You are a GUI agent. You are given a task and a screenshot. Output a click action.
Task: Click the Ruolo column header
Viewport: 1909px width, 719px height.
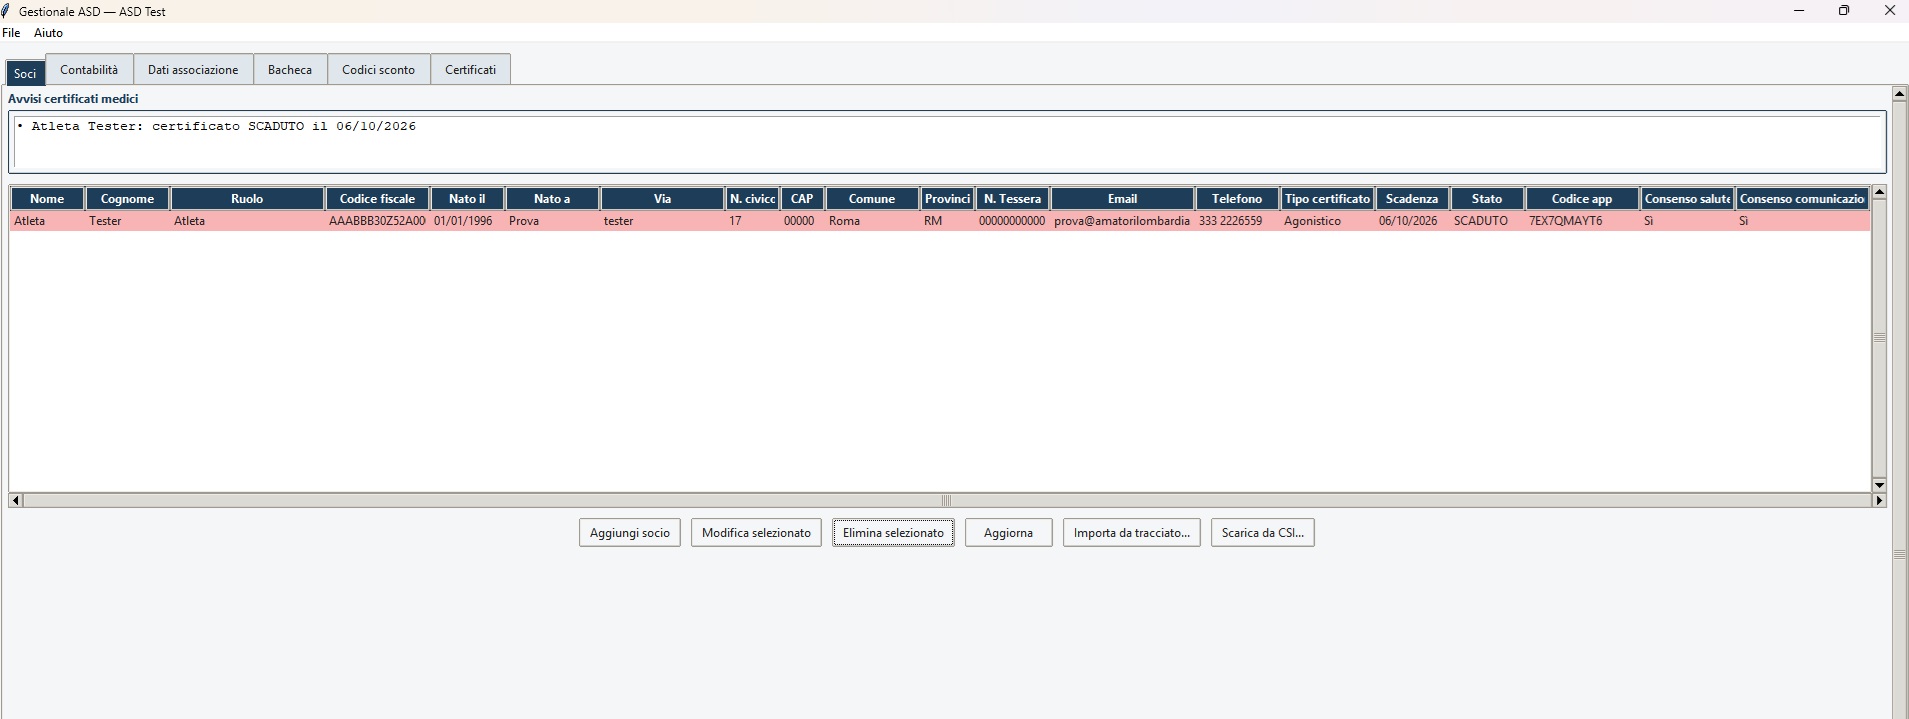tap(247, 199)
